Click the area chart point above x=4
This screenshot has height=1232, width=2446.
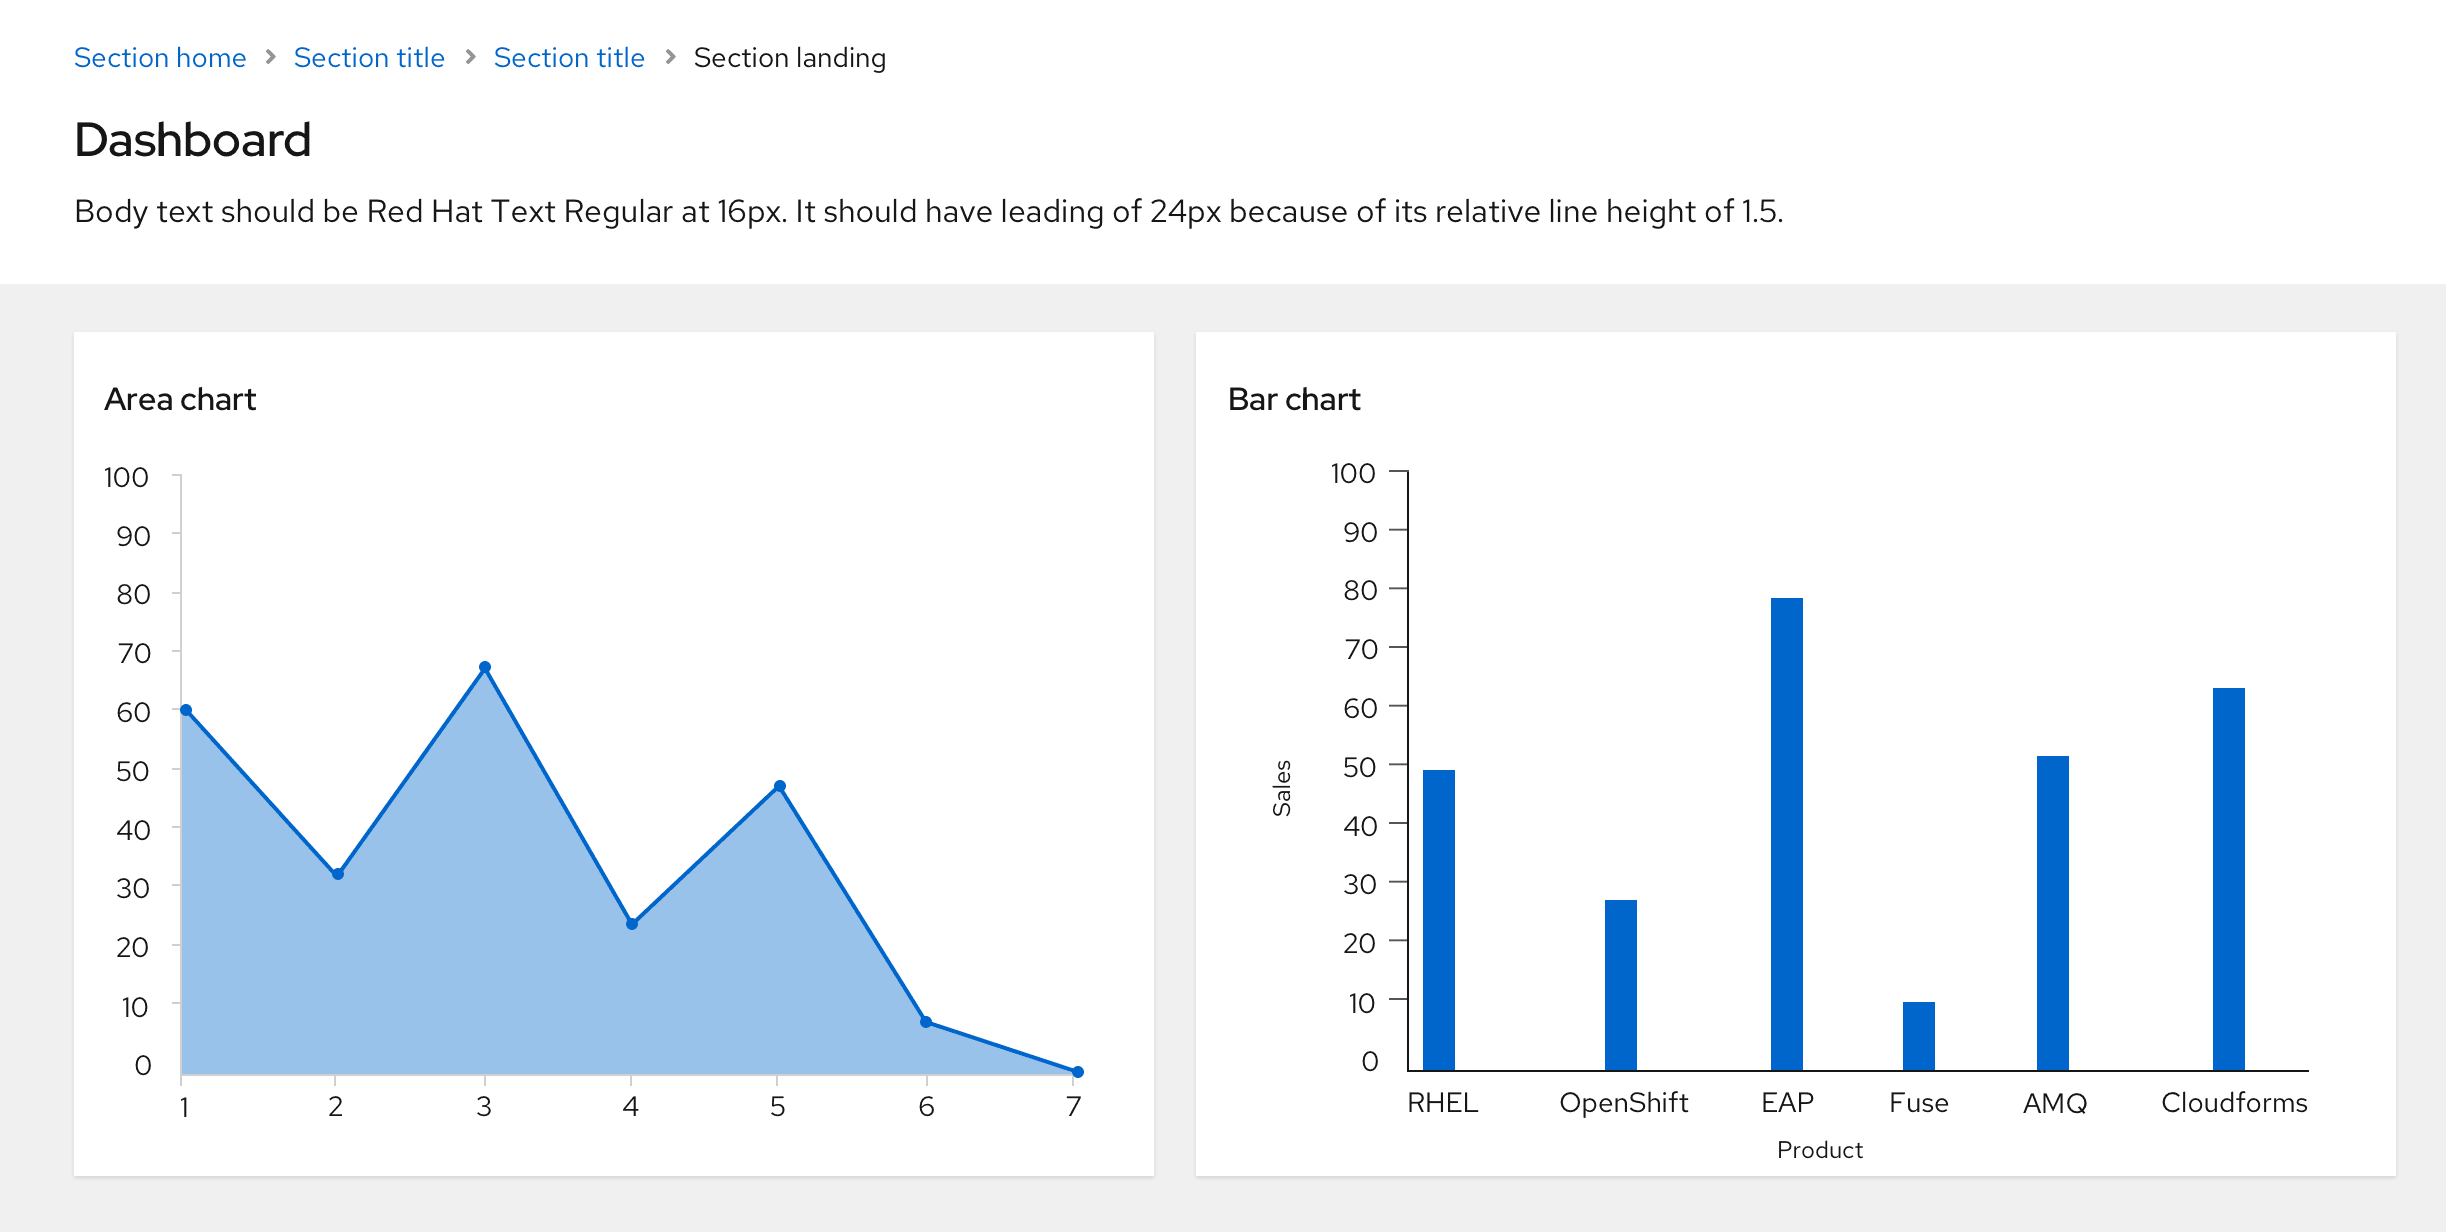point(632,924)
